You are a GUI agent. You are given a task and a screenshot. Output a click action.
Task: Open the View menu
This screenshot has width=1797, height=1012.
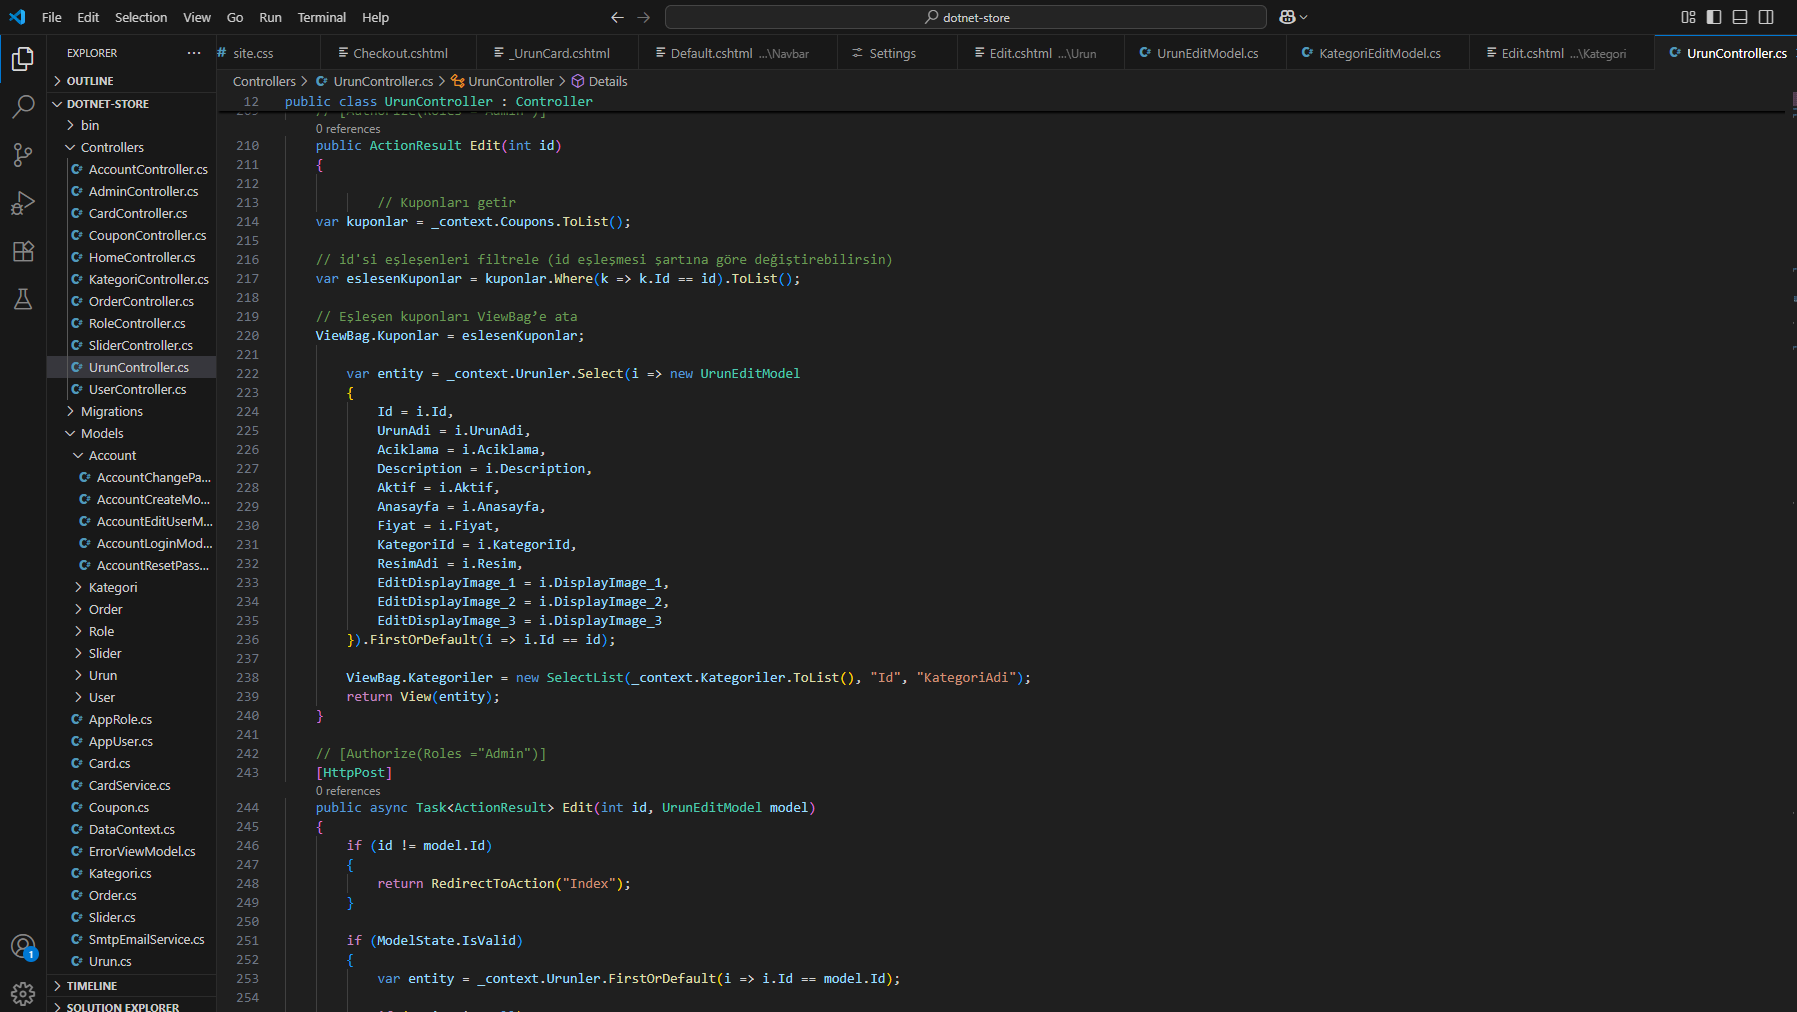coord(197,17)
